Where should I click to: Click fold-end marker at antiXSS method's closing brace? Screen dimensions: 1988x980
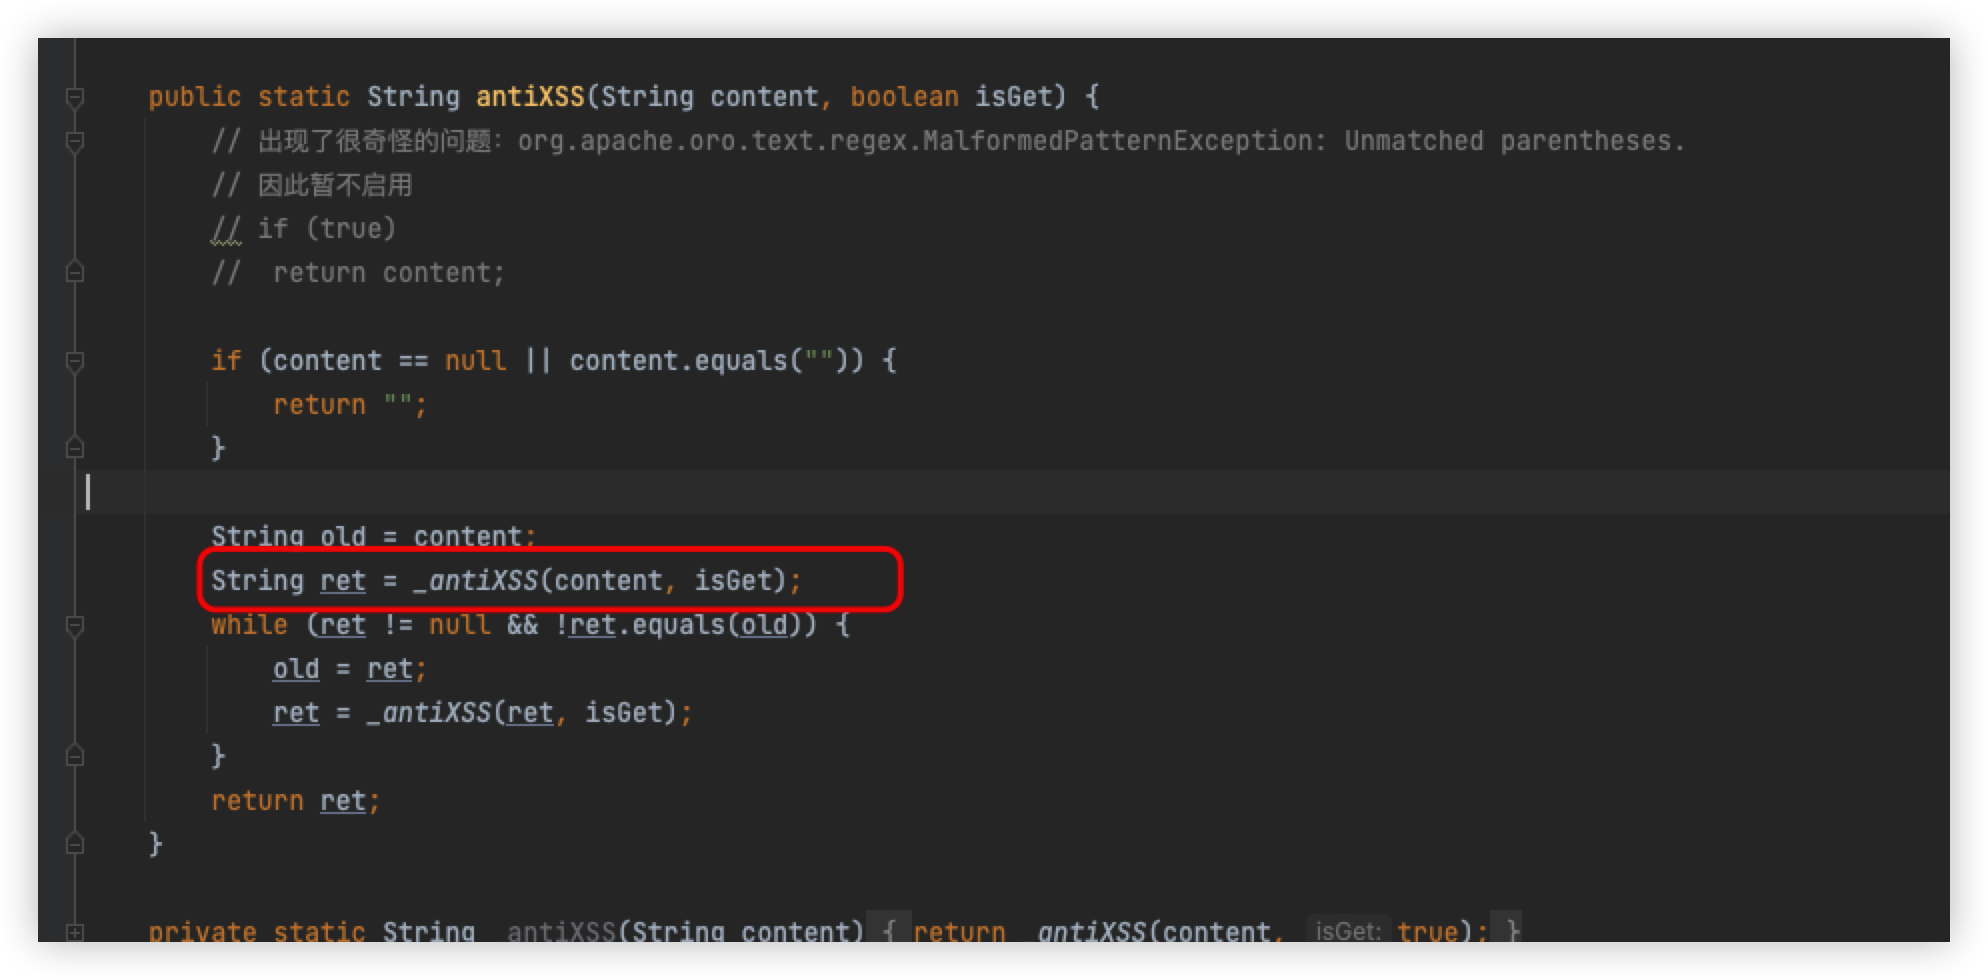pyautogui.click(x=75, y=844)
